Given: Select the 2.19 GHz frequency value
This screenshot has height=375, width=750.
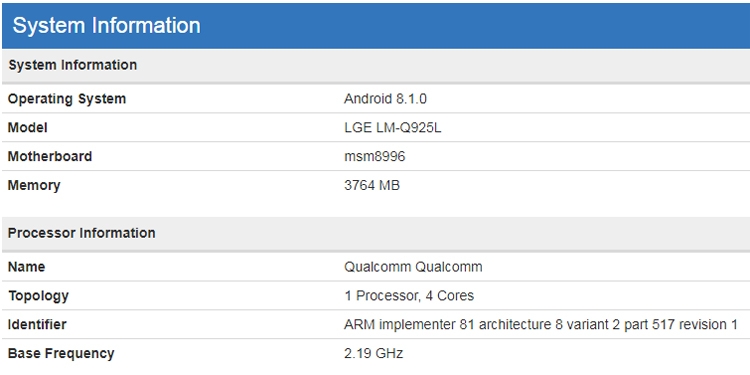Looking at the screenshot, I should point(374,353).
